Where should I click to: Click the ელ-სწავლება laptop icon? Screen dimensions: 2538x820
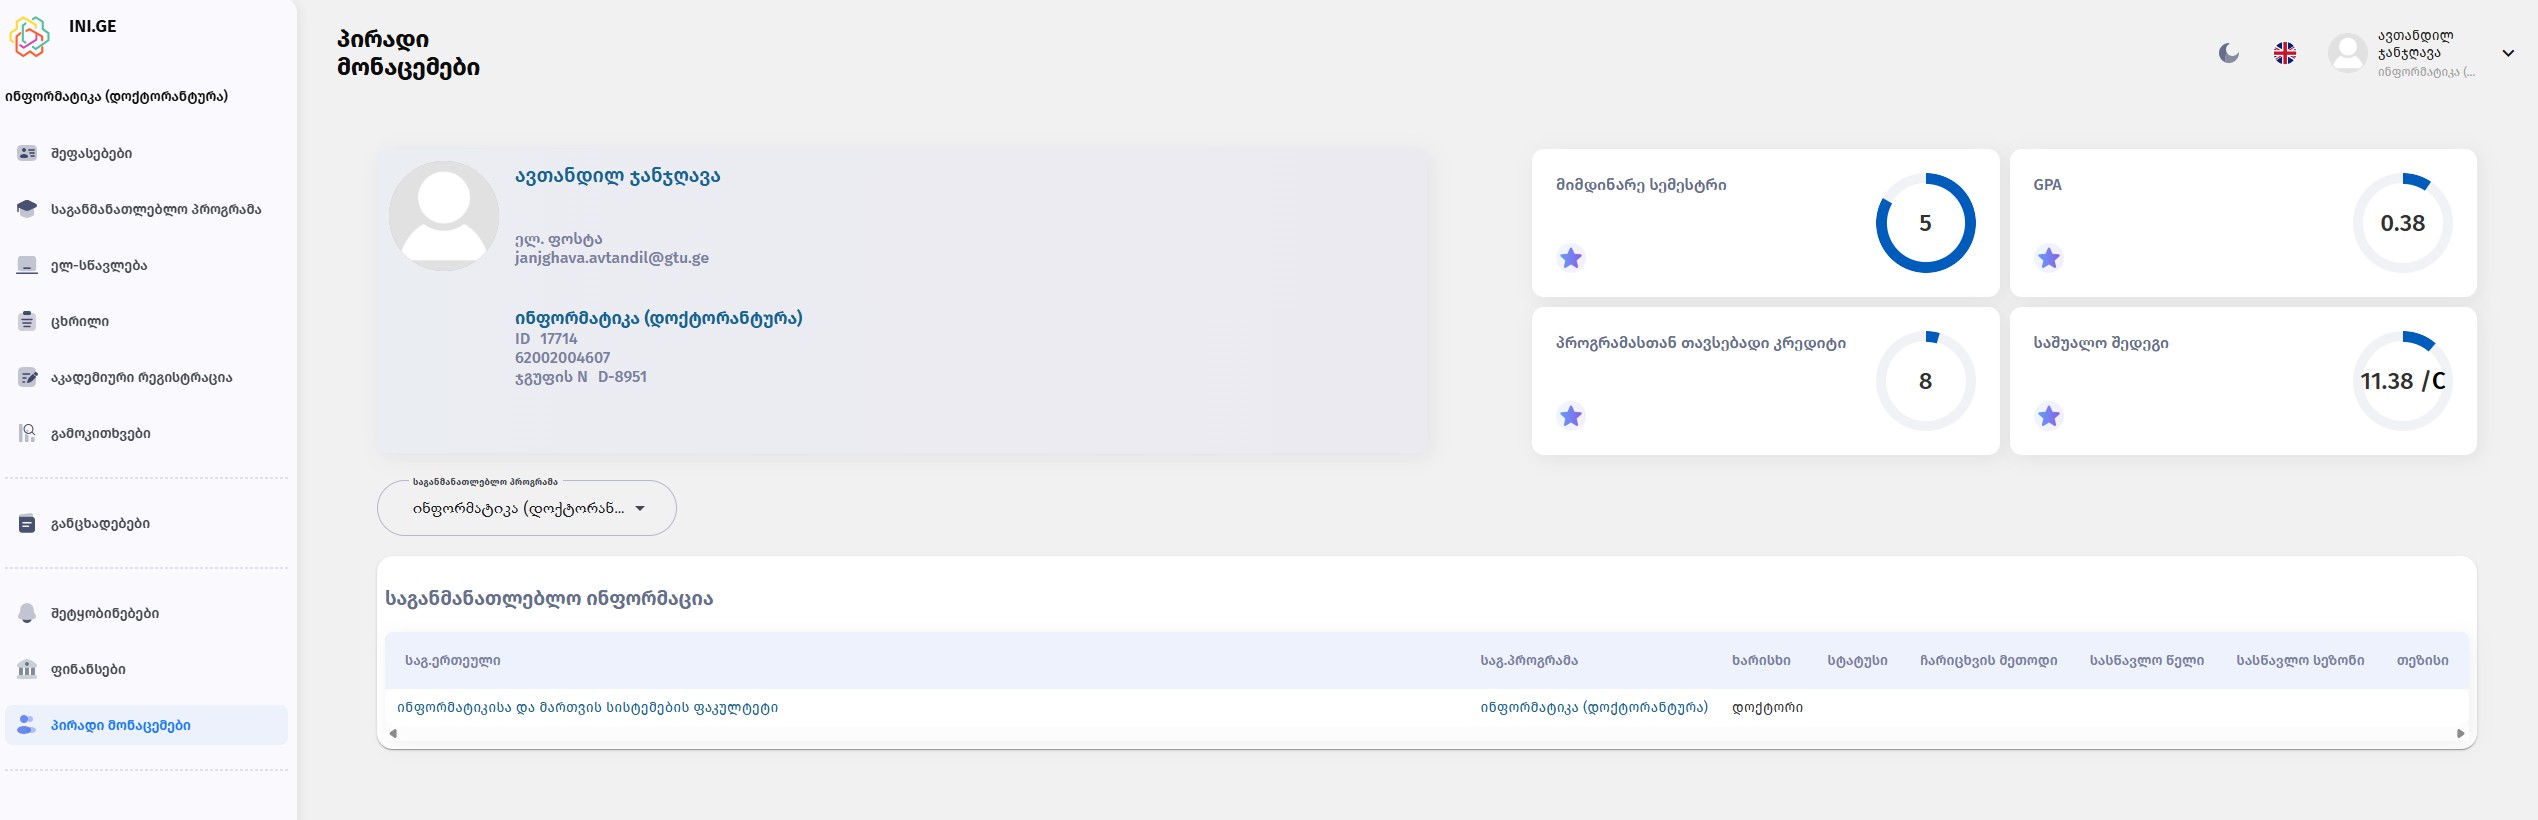[27, 265]
